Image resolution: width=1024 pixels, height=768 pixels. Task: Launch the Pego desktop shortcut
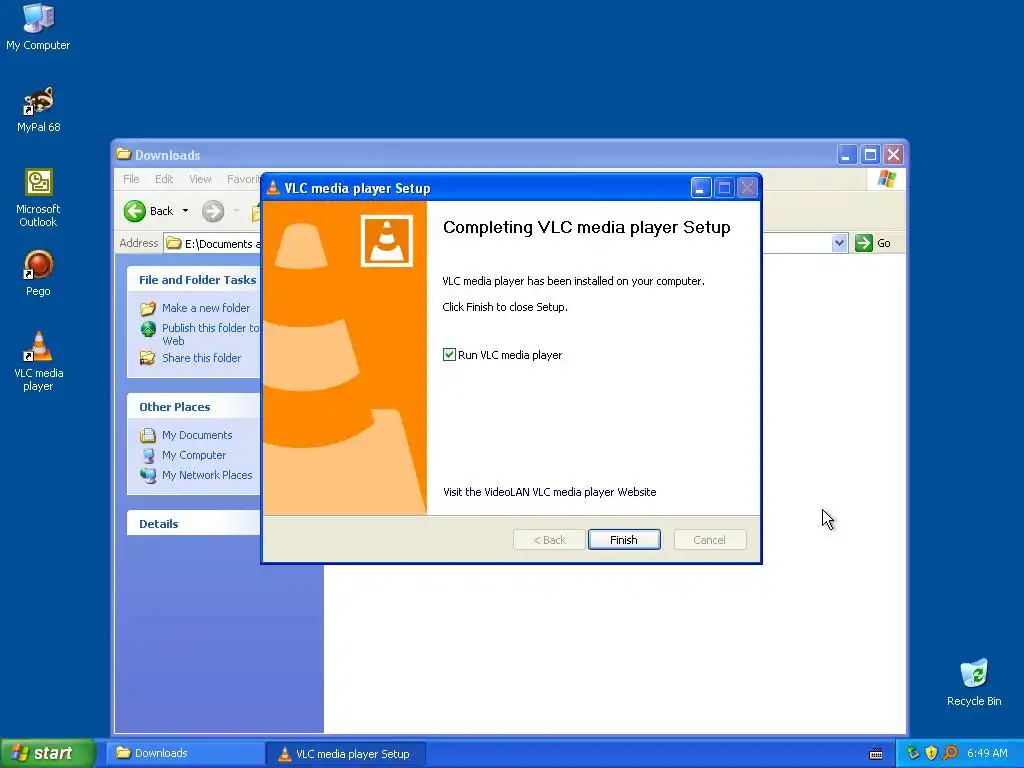click(38, 273)
